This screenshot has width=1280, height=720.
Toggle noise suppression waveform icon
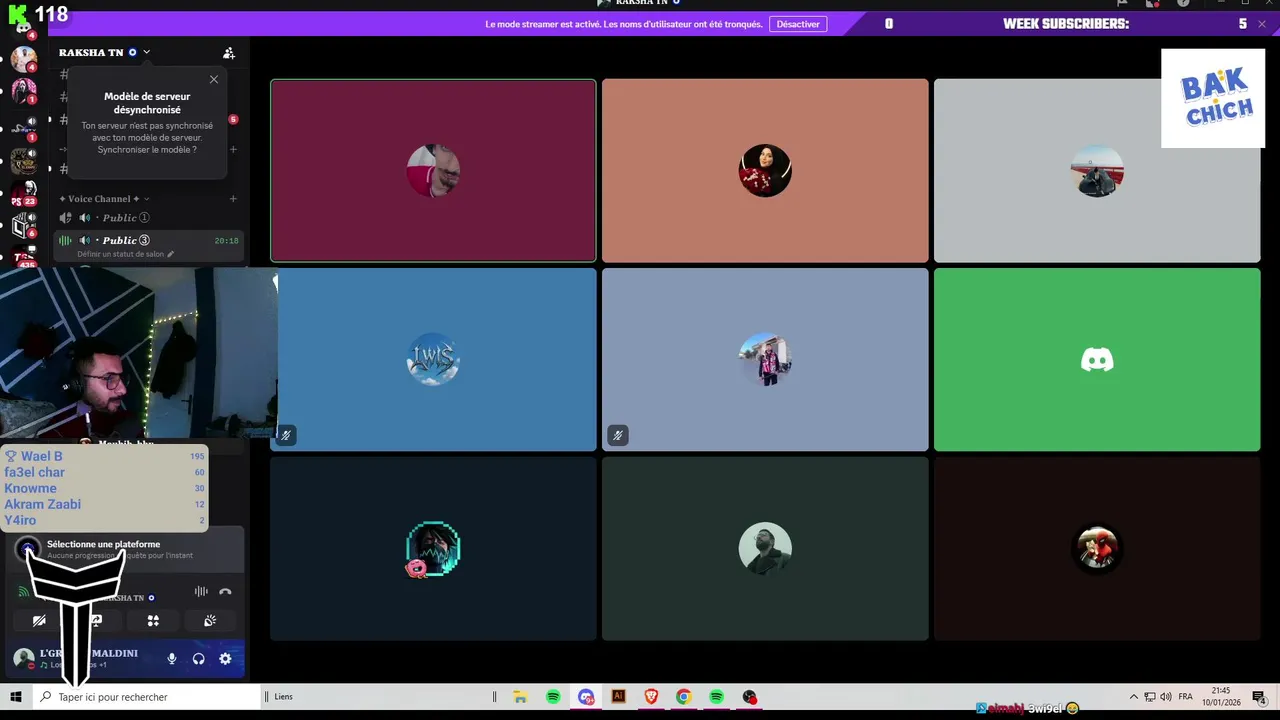coord(201,592)
